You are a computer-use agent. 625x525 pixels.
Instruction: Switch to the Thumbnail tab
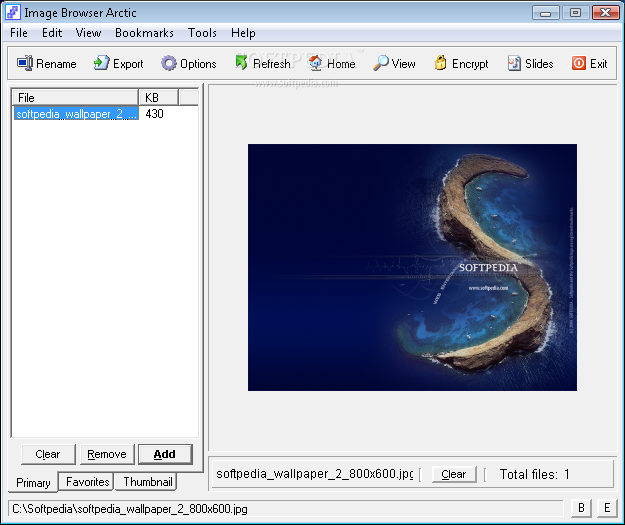pos(147,482)
